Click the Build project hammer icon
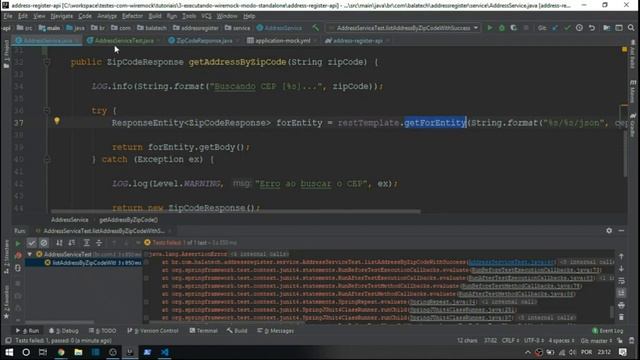Viewport: 640px width, 360px height. pyautogui.click(x=316, y=28)
